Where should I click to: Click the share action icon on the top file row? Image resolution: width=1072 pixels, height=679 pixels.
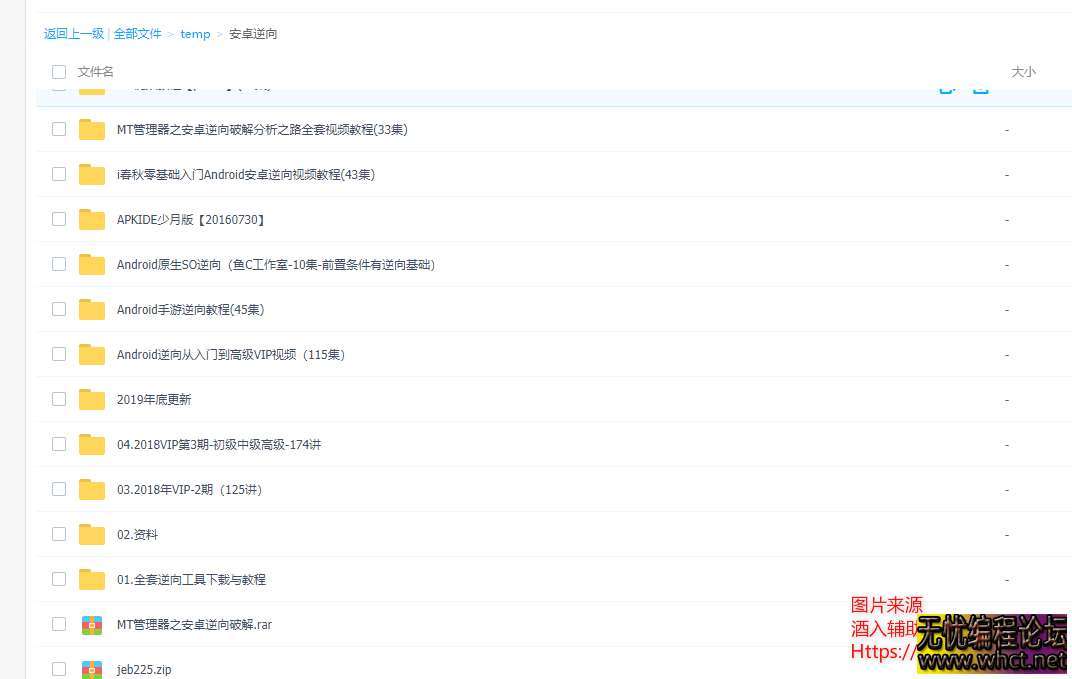947,86
